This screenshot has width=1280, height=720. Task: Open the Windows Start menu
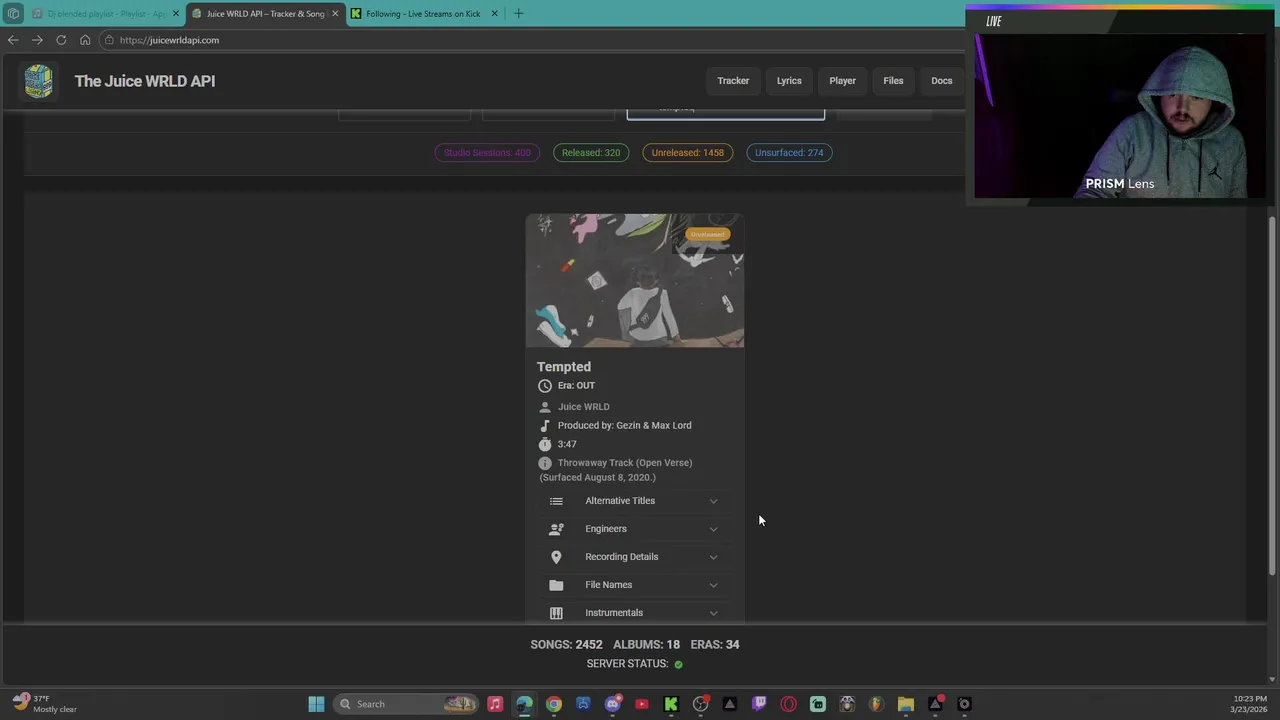(316, 704)
